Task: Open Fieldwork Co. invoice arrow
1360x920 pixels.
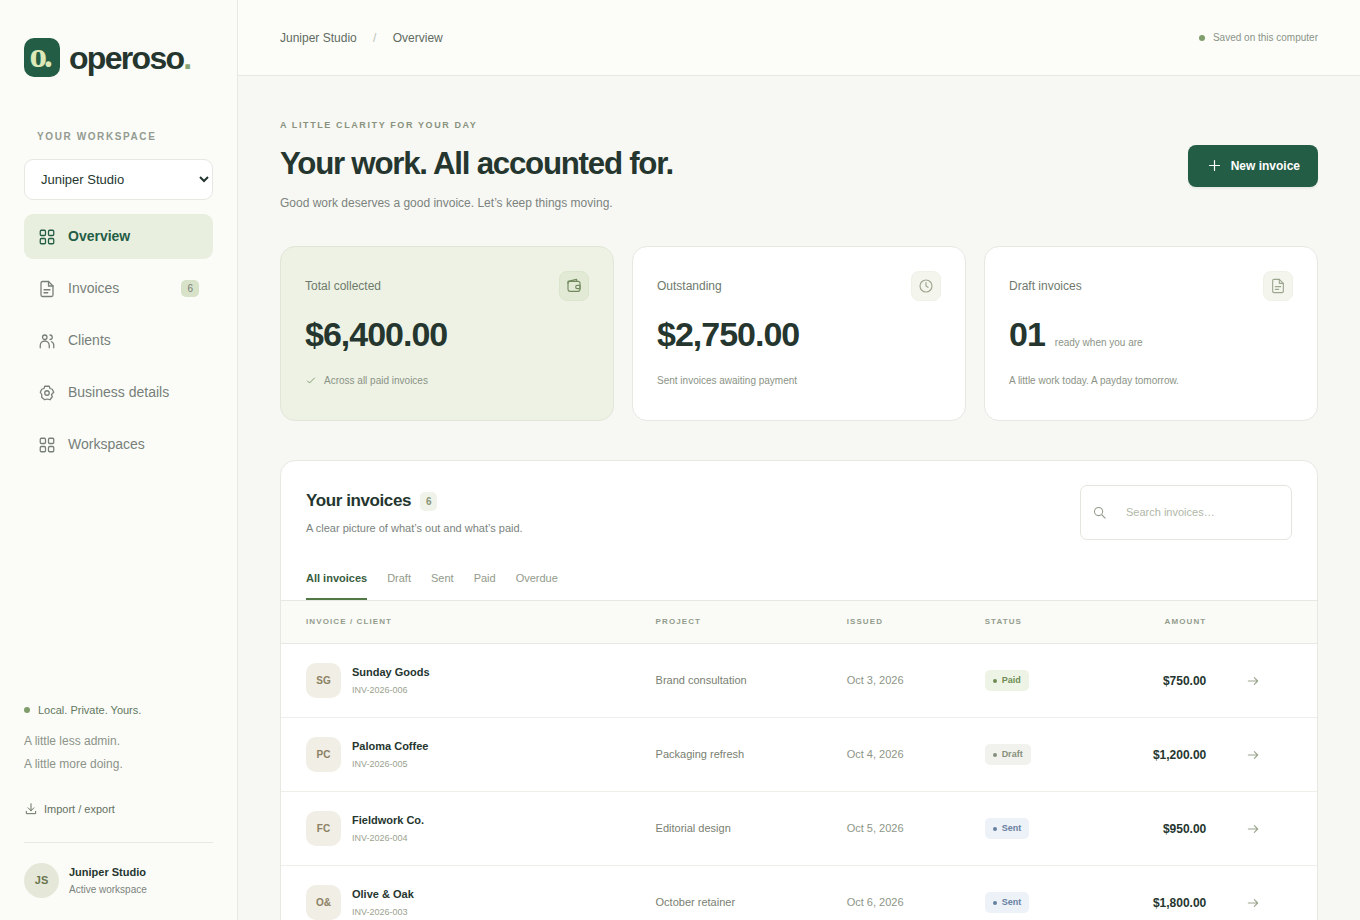Action: click(x=1253, y=829)
